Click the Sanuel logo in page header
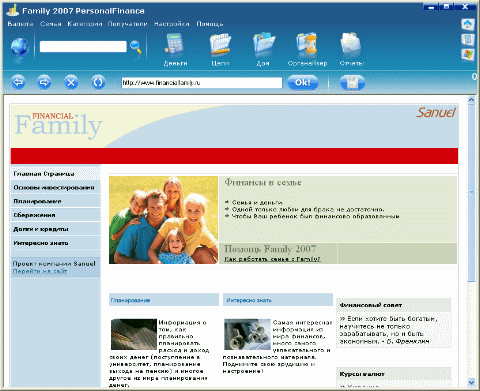This screenshot has width=480, height=391. tap(436, 112)
